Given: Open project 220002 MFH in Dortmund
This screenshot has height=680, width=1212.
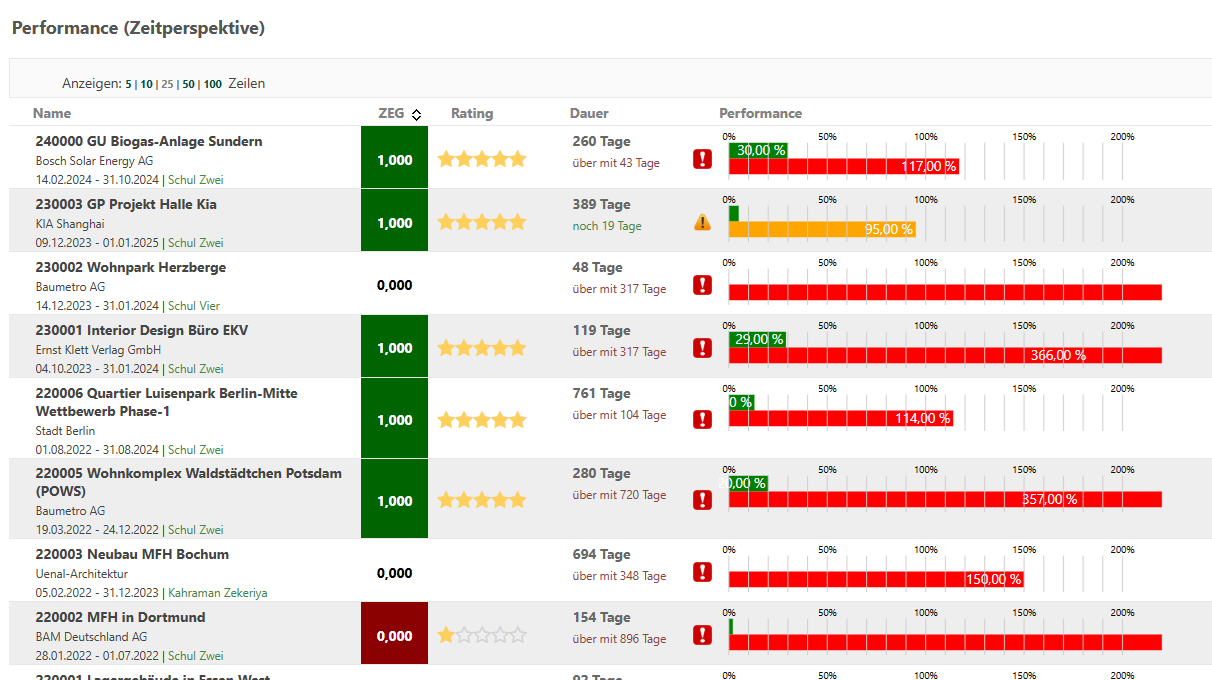Looking at the screenshot, I should (x=120, y=617).
